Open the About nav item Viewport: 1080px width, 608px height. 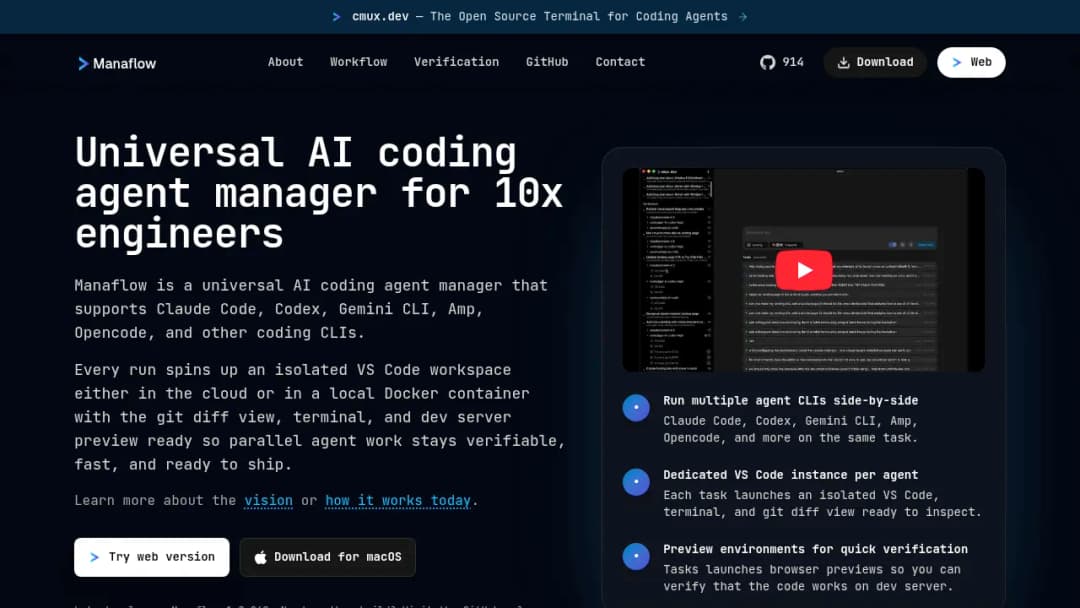coord(285,62)
